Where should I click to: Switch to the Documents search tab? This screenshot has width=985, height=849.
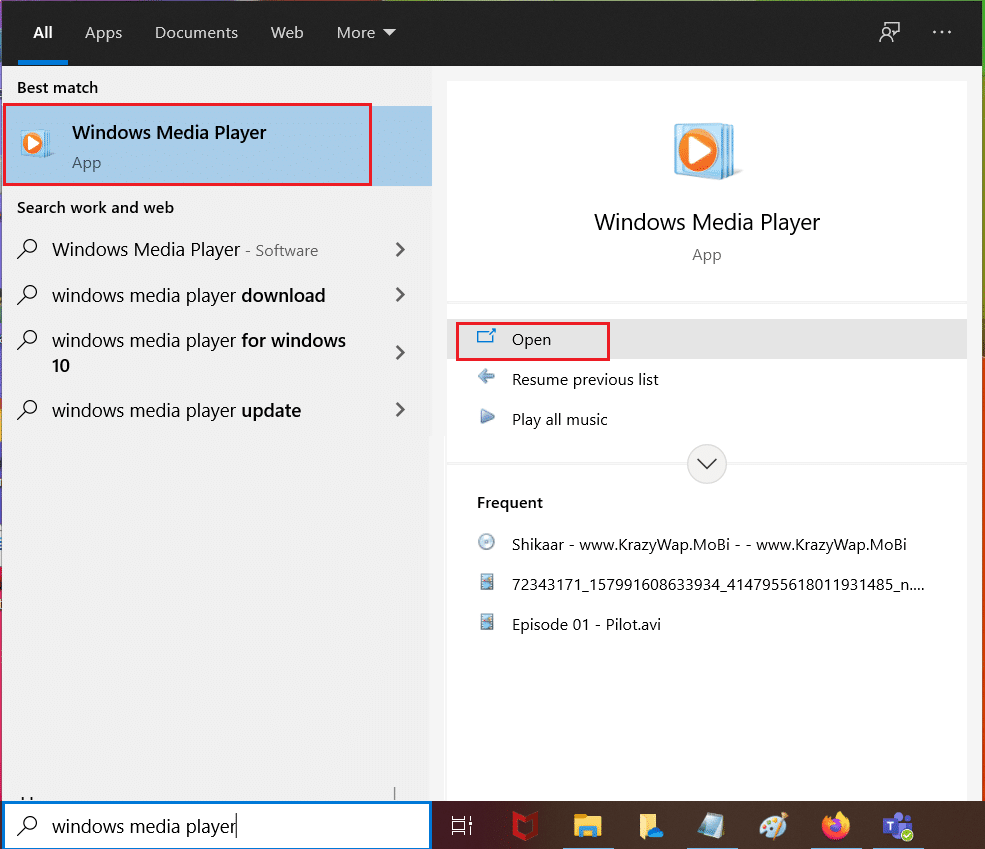pyautogui.click(x=196, y=32)
